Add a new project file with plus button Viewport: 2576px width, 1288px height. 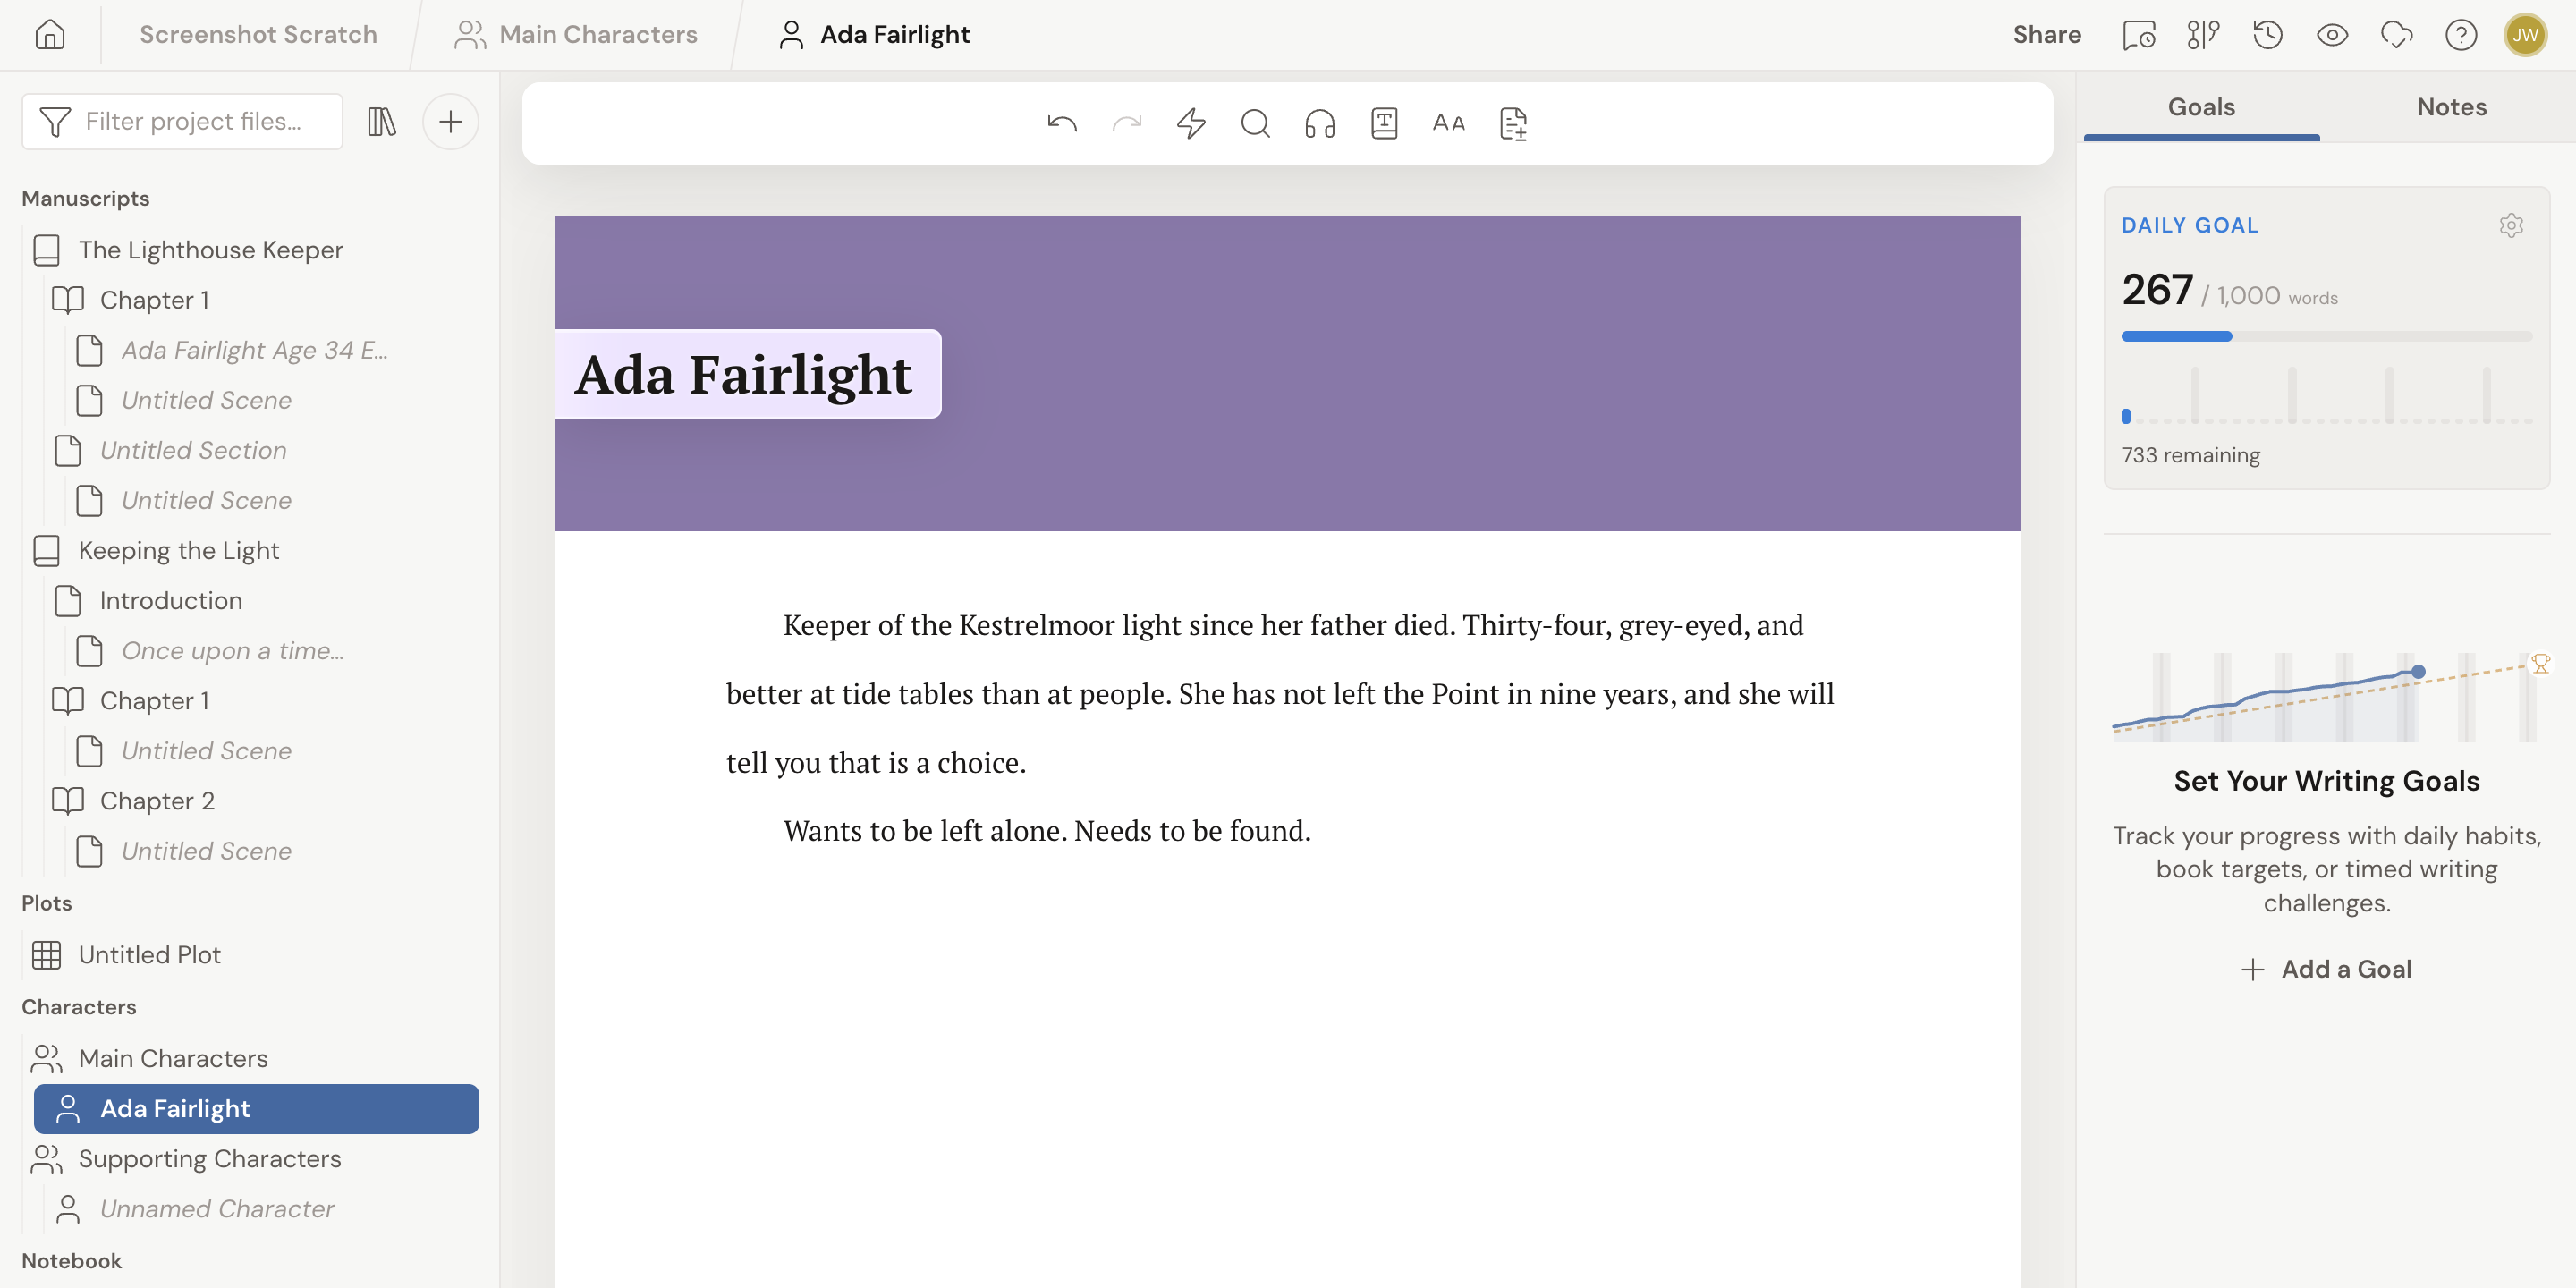[x=450, y=122]
